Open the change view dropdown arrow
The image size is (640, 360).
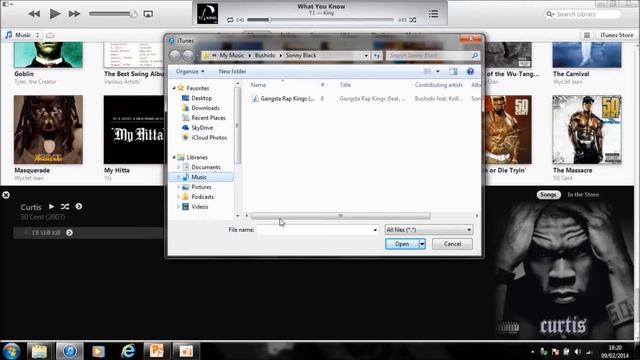point(438,71)
